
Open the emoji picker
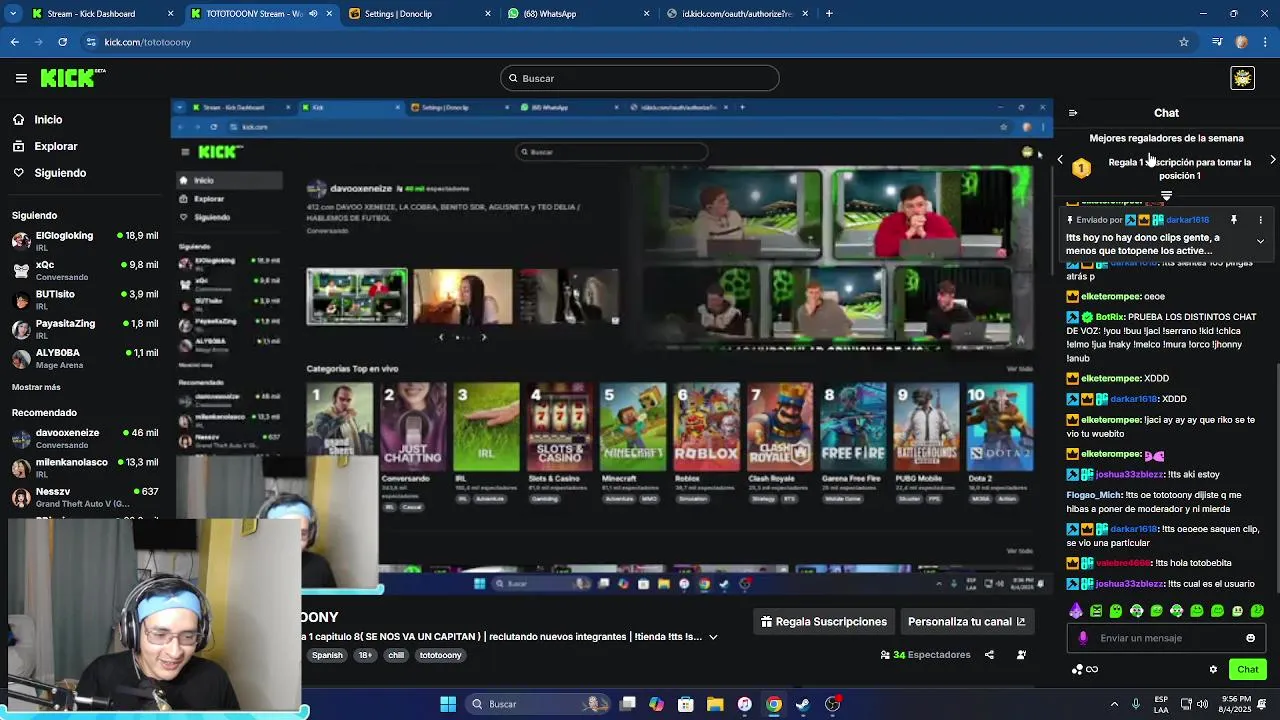click(x=1250, y=638)
